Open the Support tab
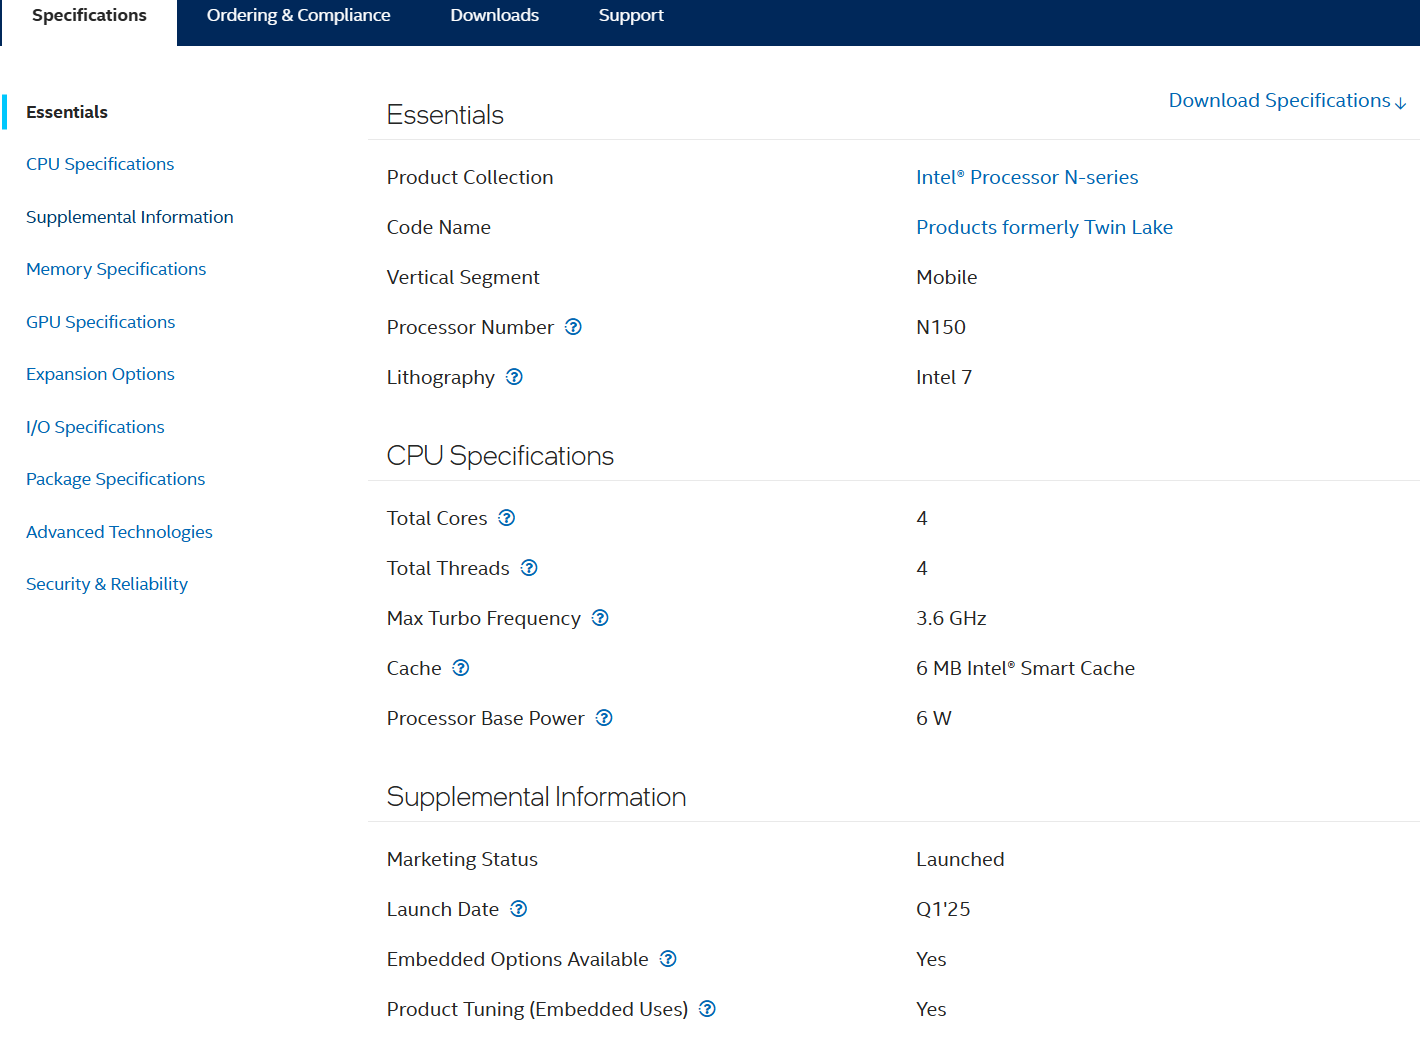1420x1064 pixels. pos(631,16)
